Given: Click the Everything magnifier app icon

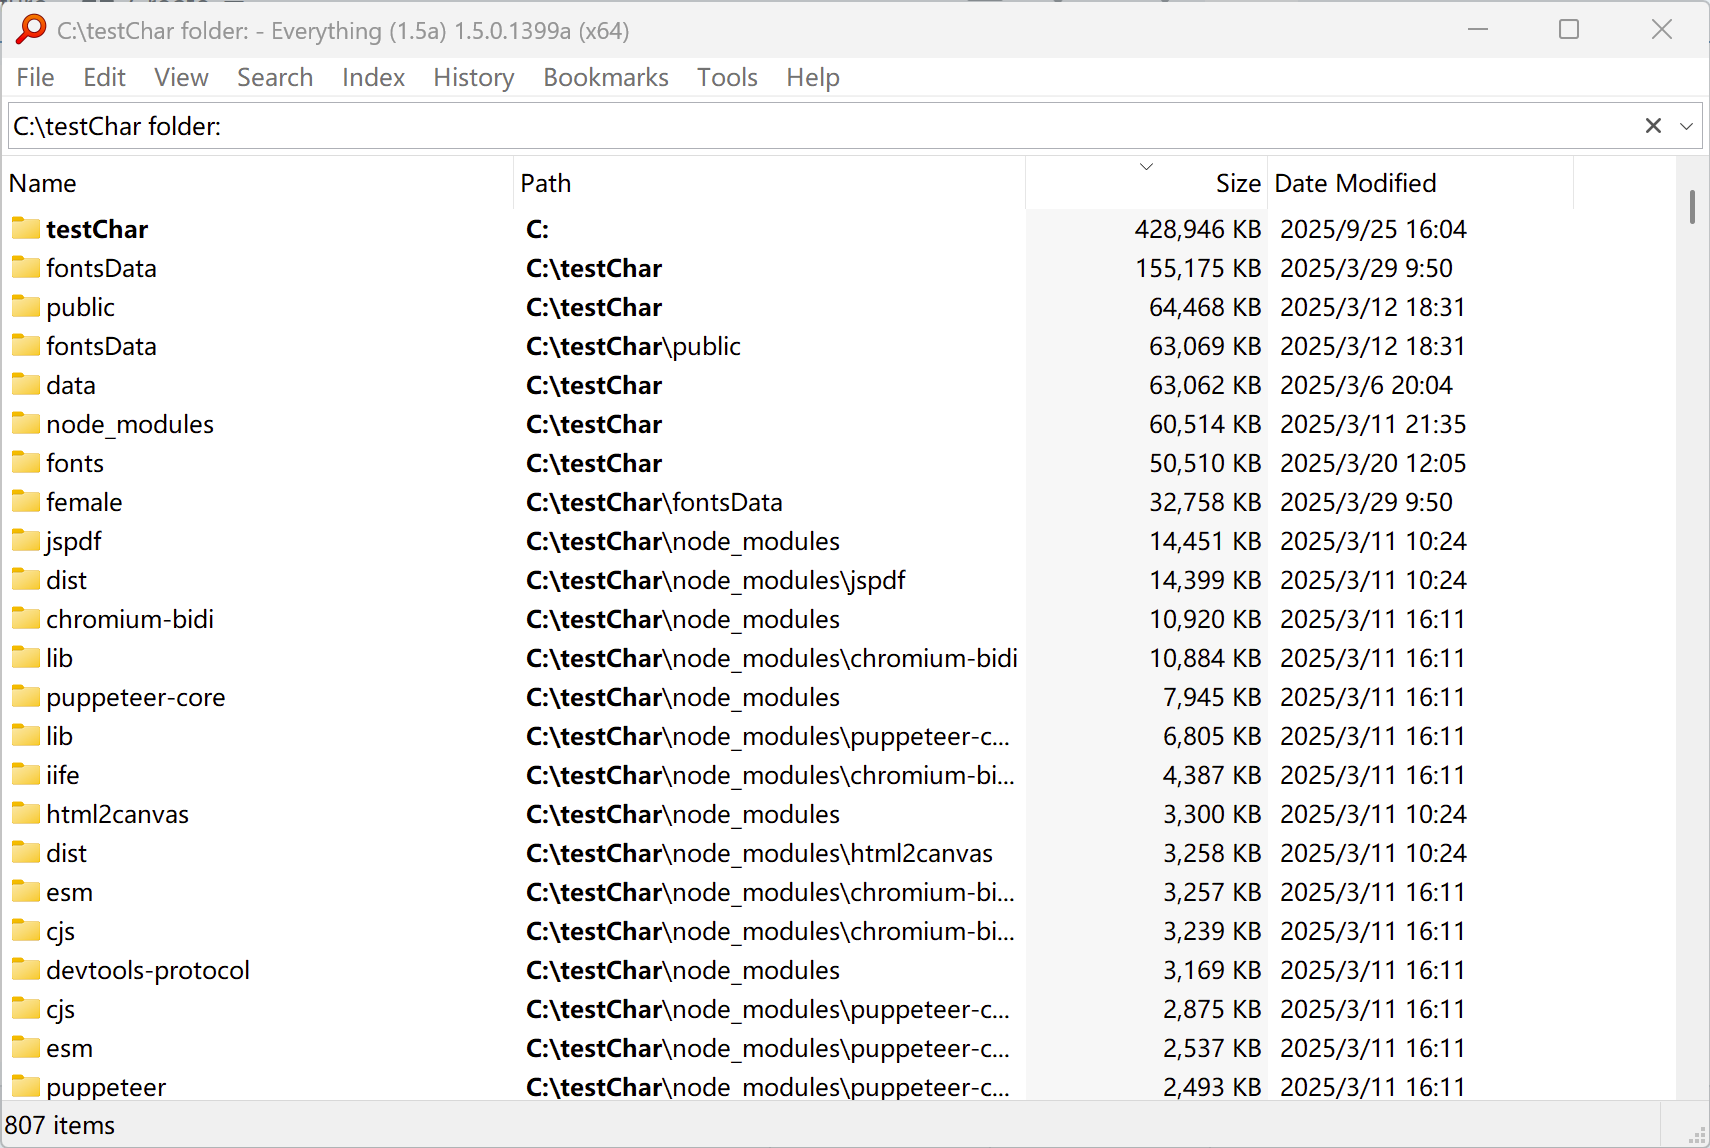Looking at the screenshot, I should coord(31,29).
